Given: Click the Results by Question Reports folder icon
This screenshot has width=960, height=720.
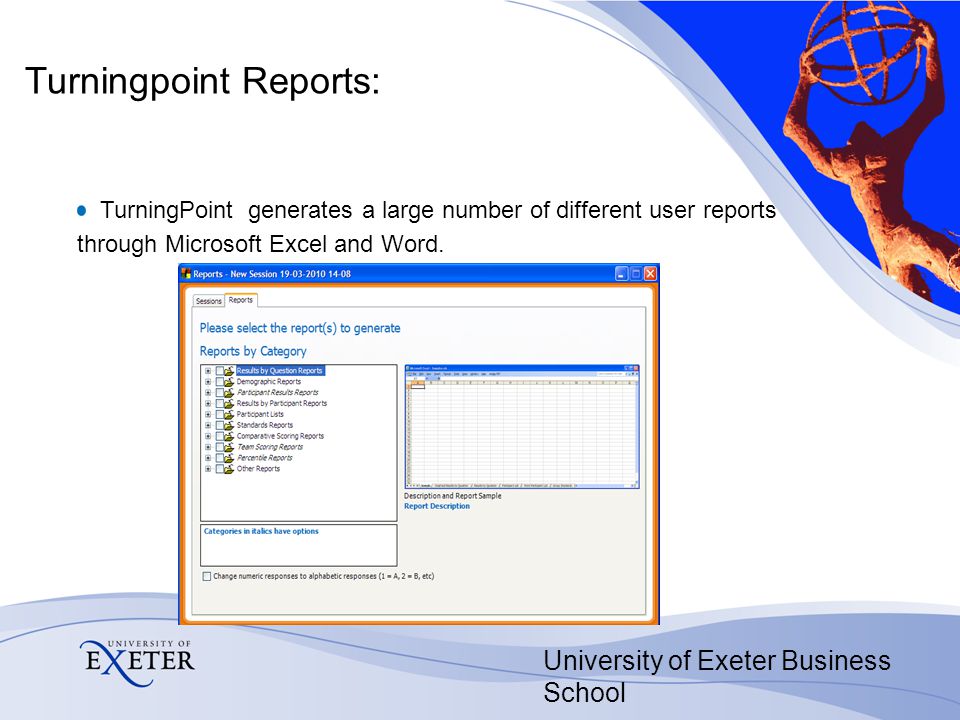Looking at the screenshot, I should point(229,371).
